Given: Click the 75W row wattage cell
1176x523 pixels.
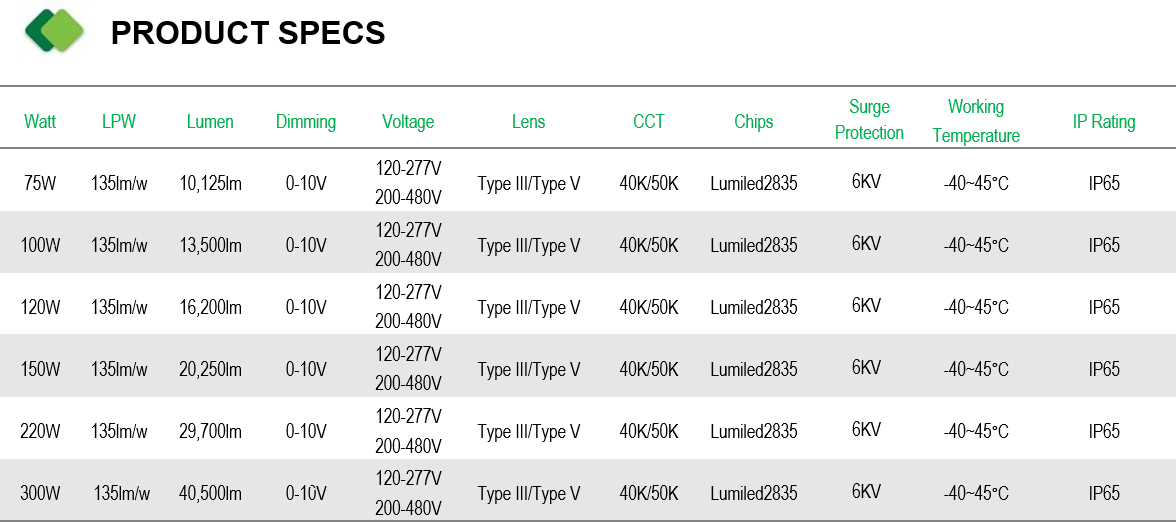Looking at the screenshot, I should pyautogui.click(x=40, y=183).
